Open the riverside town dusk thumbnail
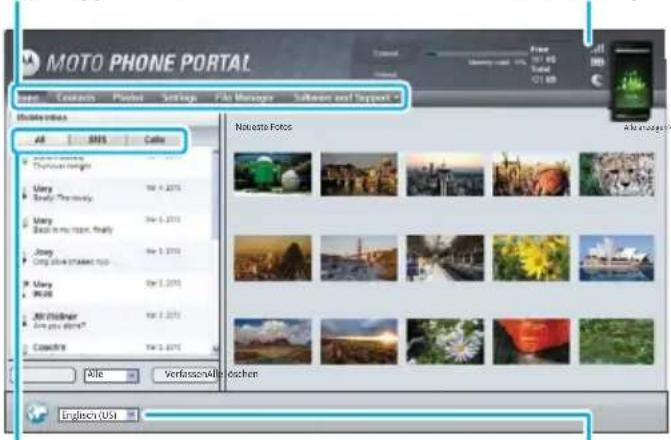Screen dimensions: 671x440 [x=359, y=174]
